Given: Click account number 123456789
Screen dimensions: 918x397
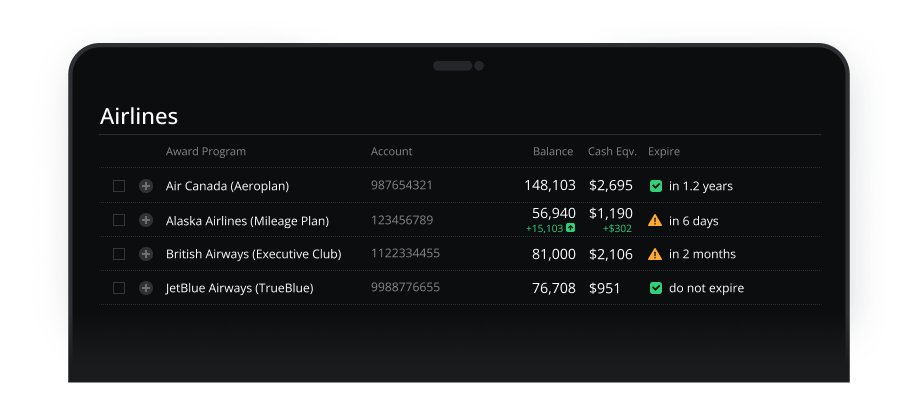Looking at the screenshot, I should [402, 220].
